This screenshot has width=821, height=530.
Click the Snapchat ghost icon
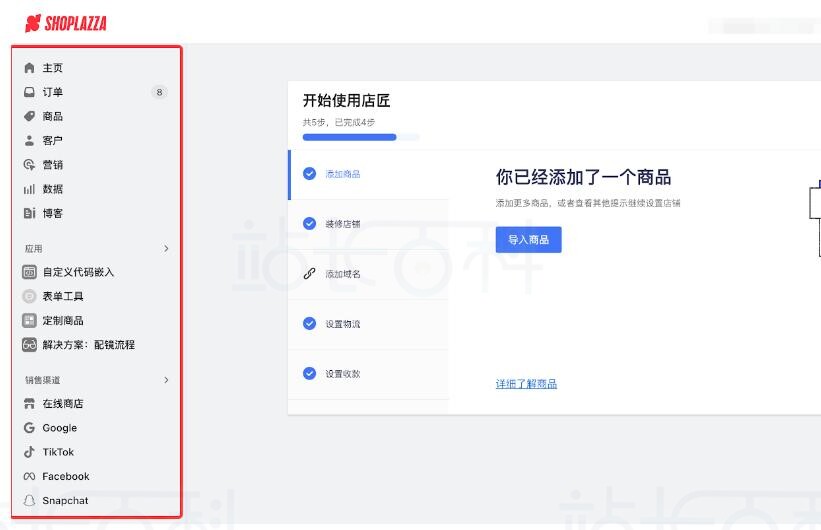[29, 501]
